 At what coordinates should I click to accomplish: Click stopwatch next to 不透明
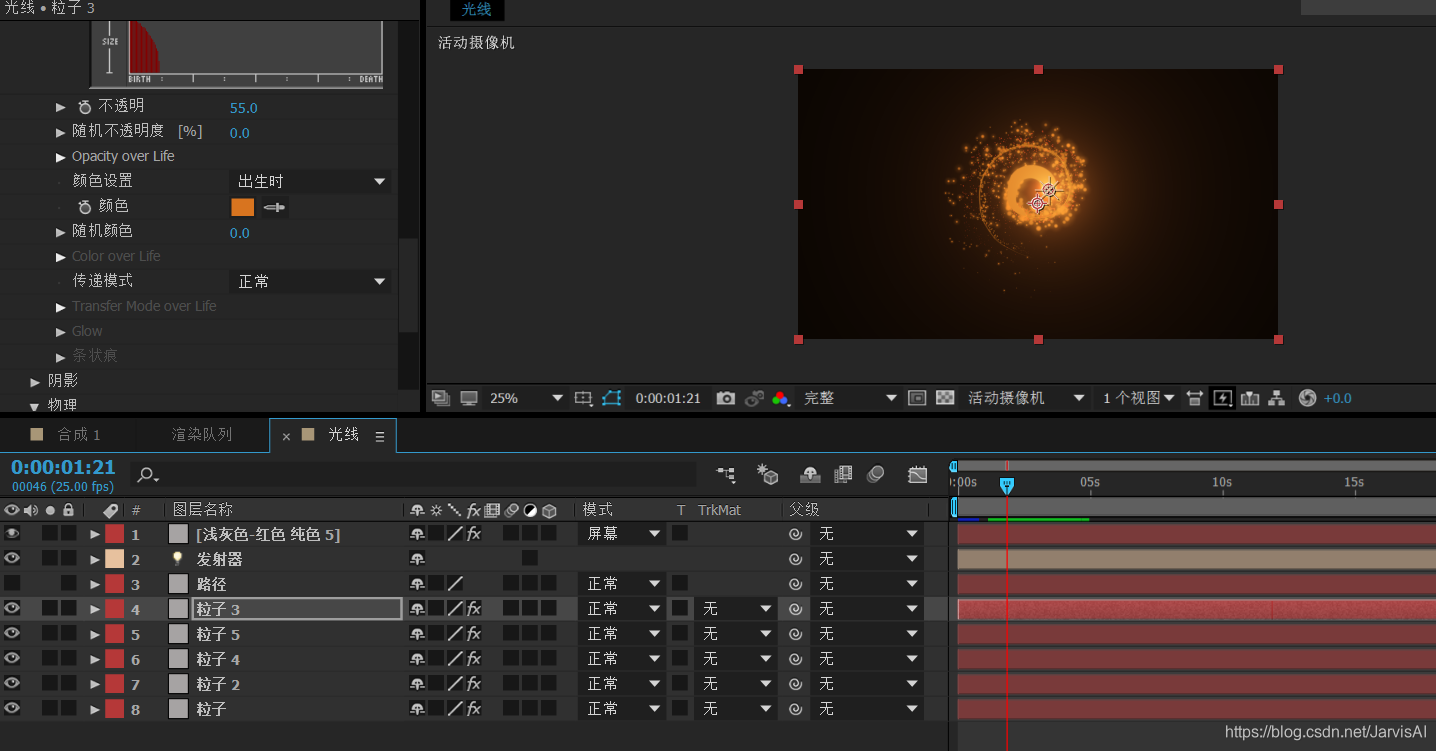point(85,106)
